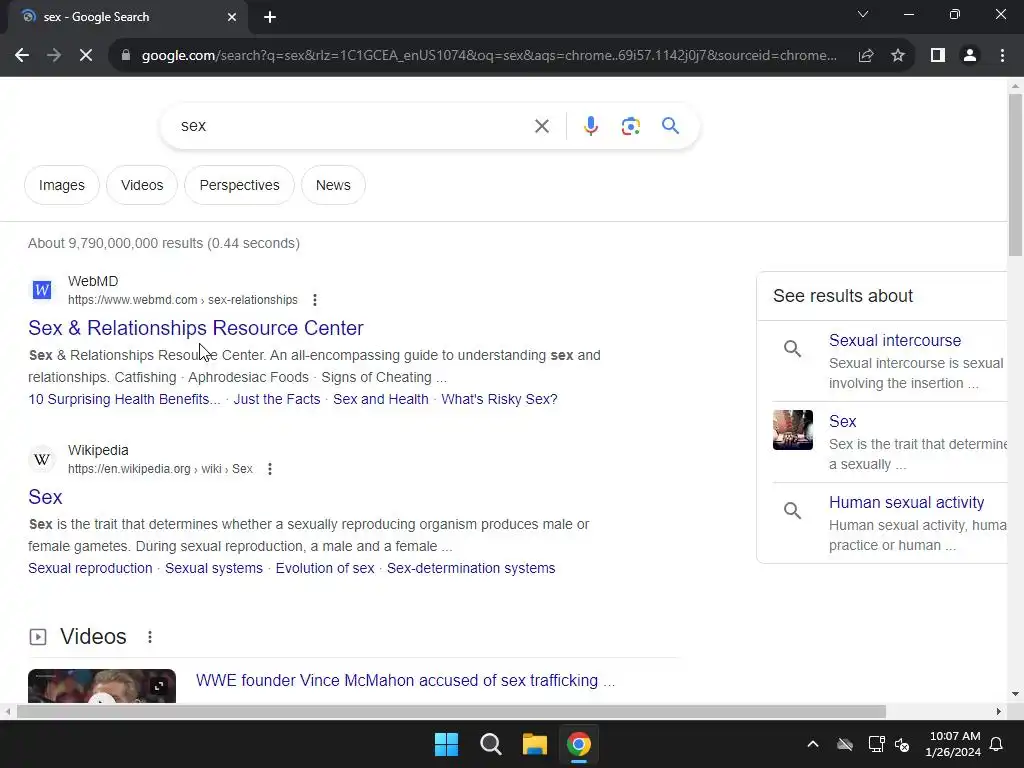The height and width of the screenshot is (768, 1024).
Task: Switch to News filter
Action: click(x=333, y=185)
